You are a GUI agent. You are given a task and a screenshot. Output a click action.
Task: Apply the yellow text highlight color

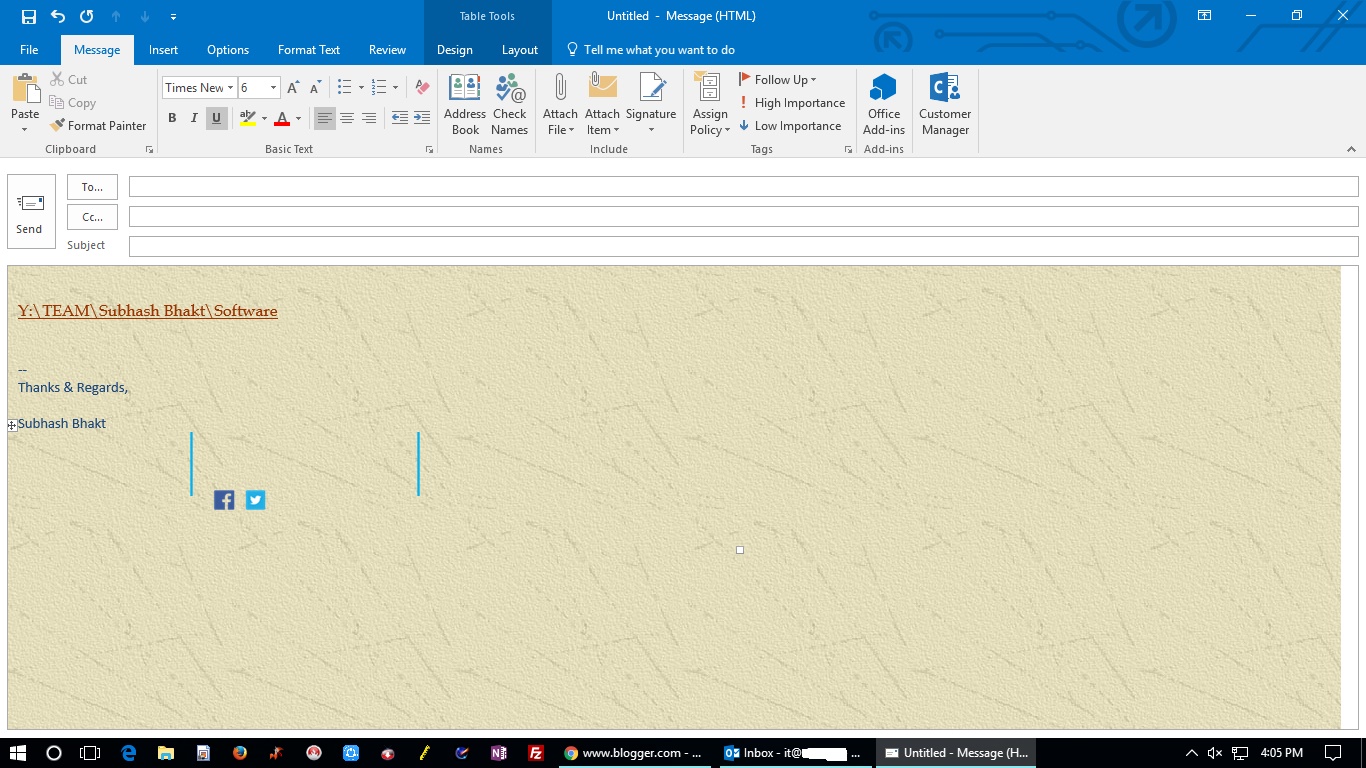(248, 118)
